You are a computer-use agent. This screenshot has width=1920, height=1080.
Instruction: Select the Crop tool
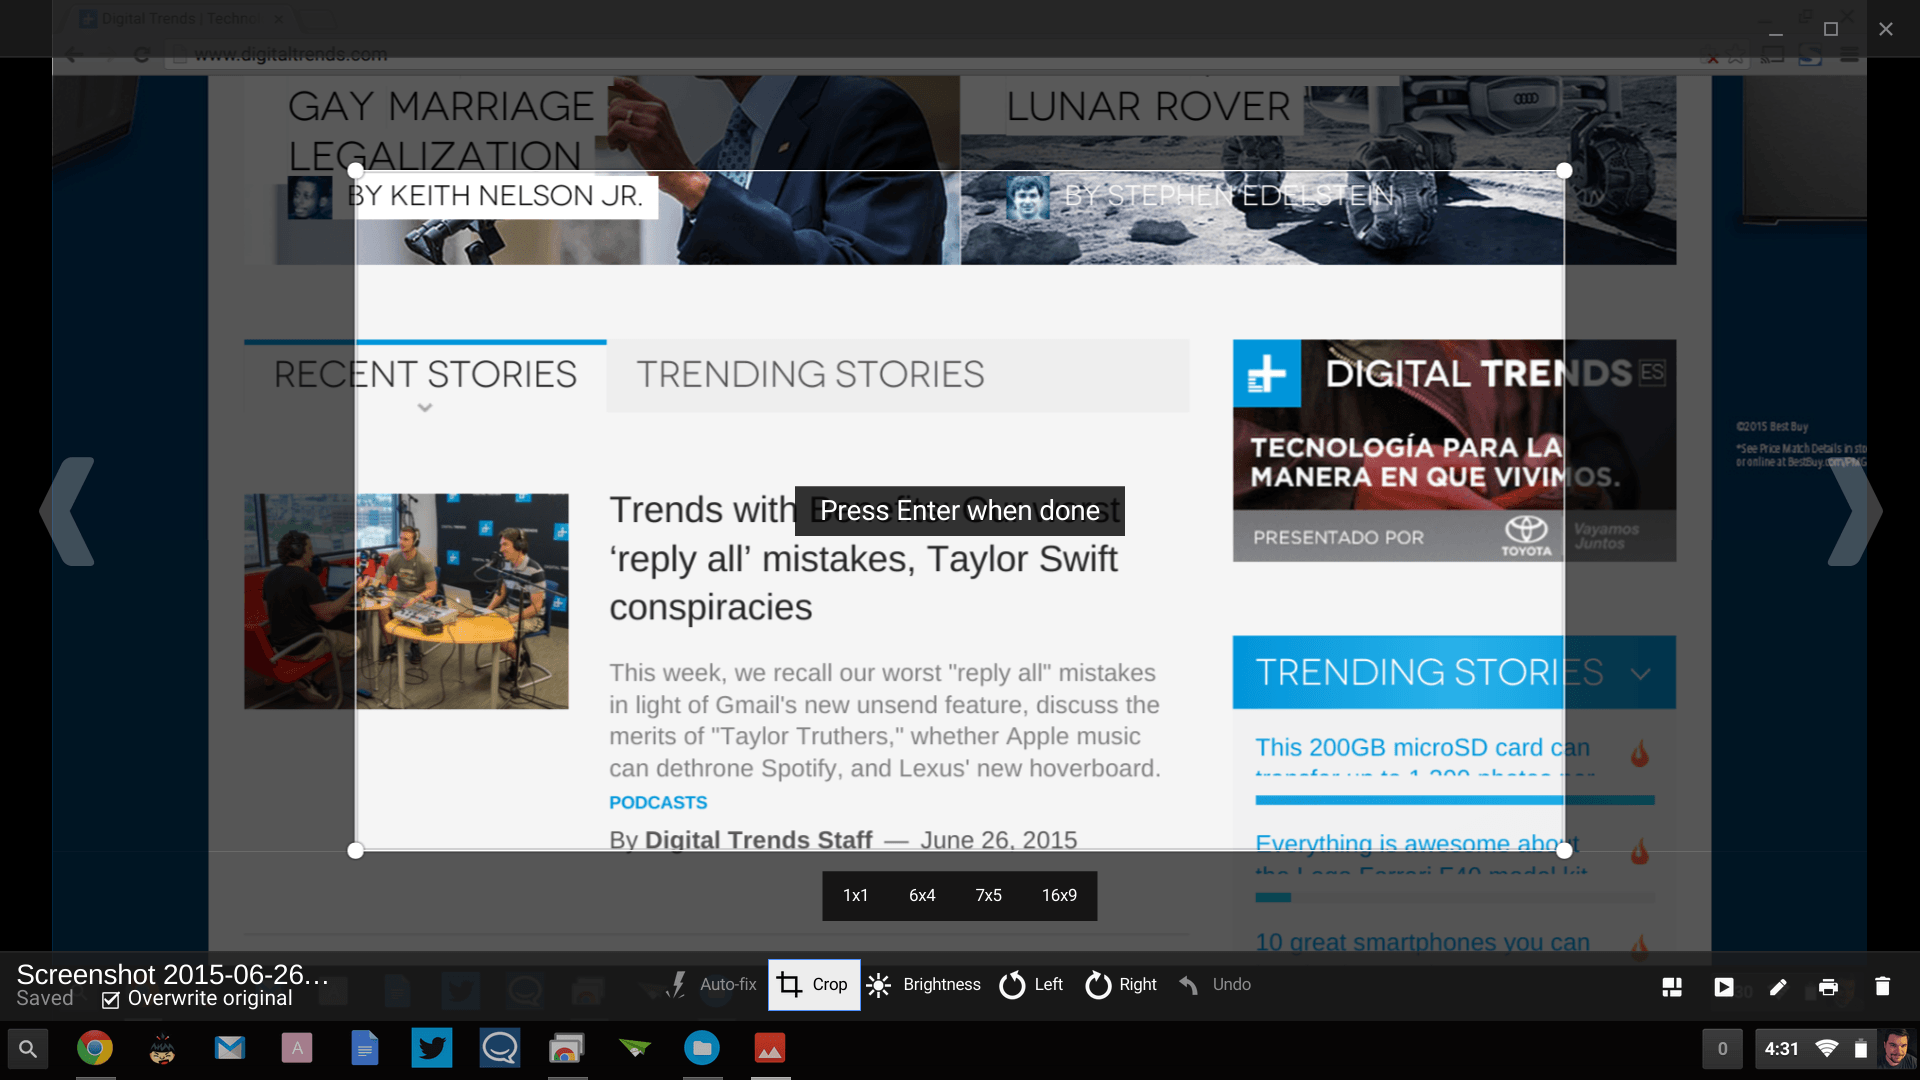(x=813, y=985)
